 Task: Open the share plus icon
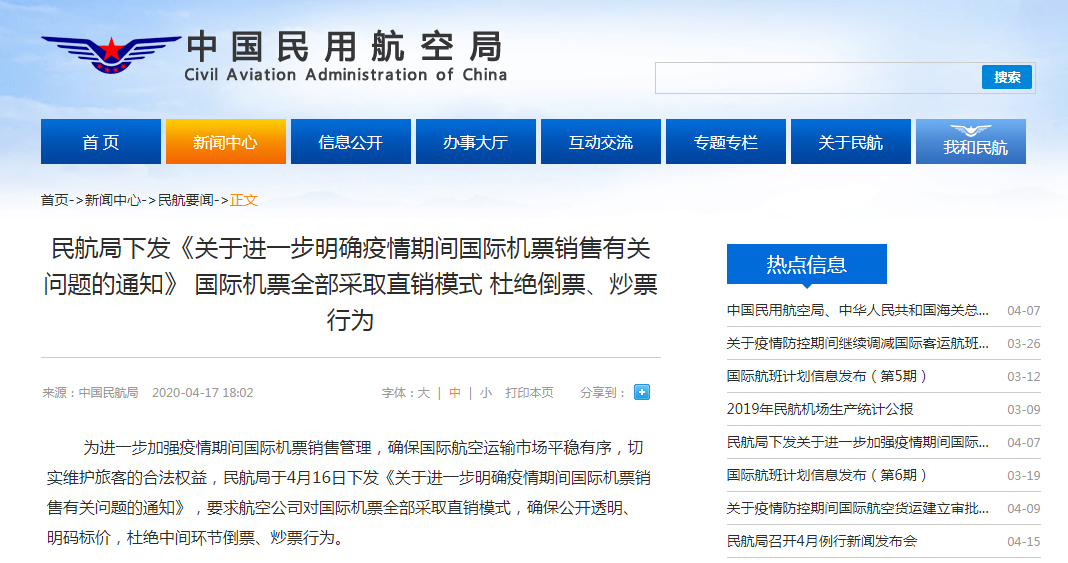[x=642, y=392]
